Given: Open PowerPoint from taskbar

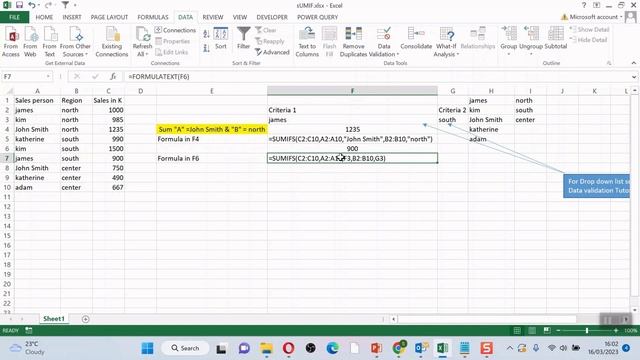Looking at the screenshot, I should [x=376, y=348].
